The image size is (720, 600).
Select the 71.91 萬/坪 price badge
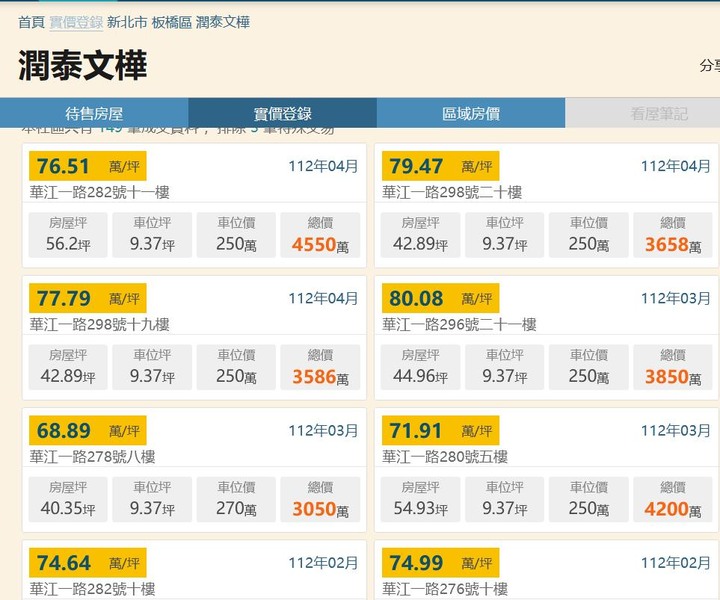(x=440, y=430)
